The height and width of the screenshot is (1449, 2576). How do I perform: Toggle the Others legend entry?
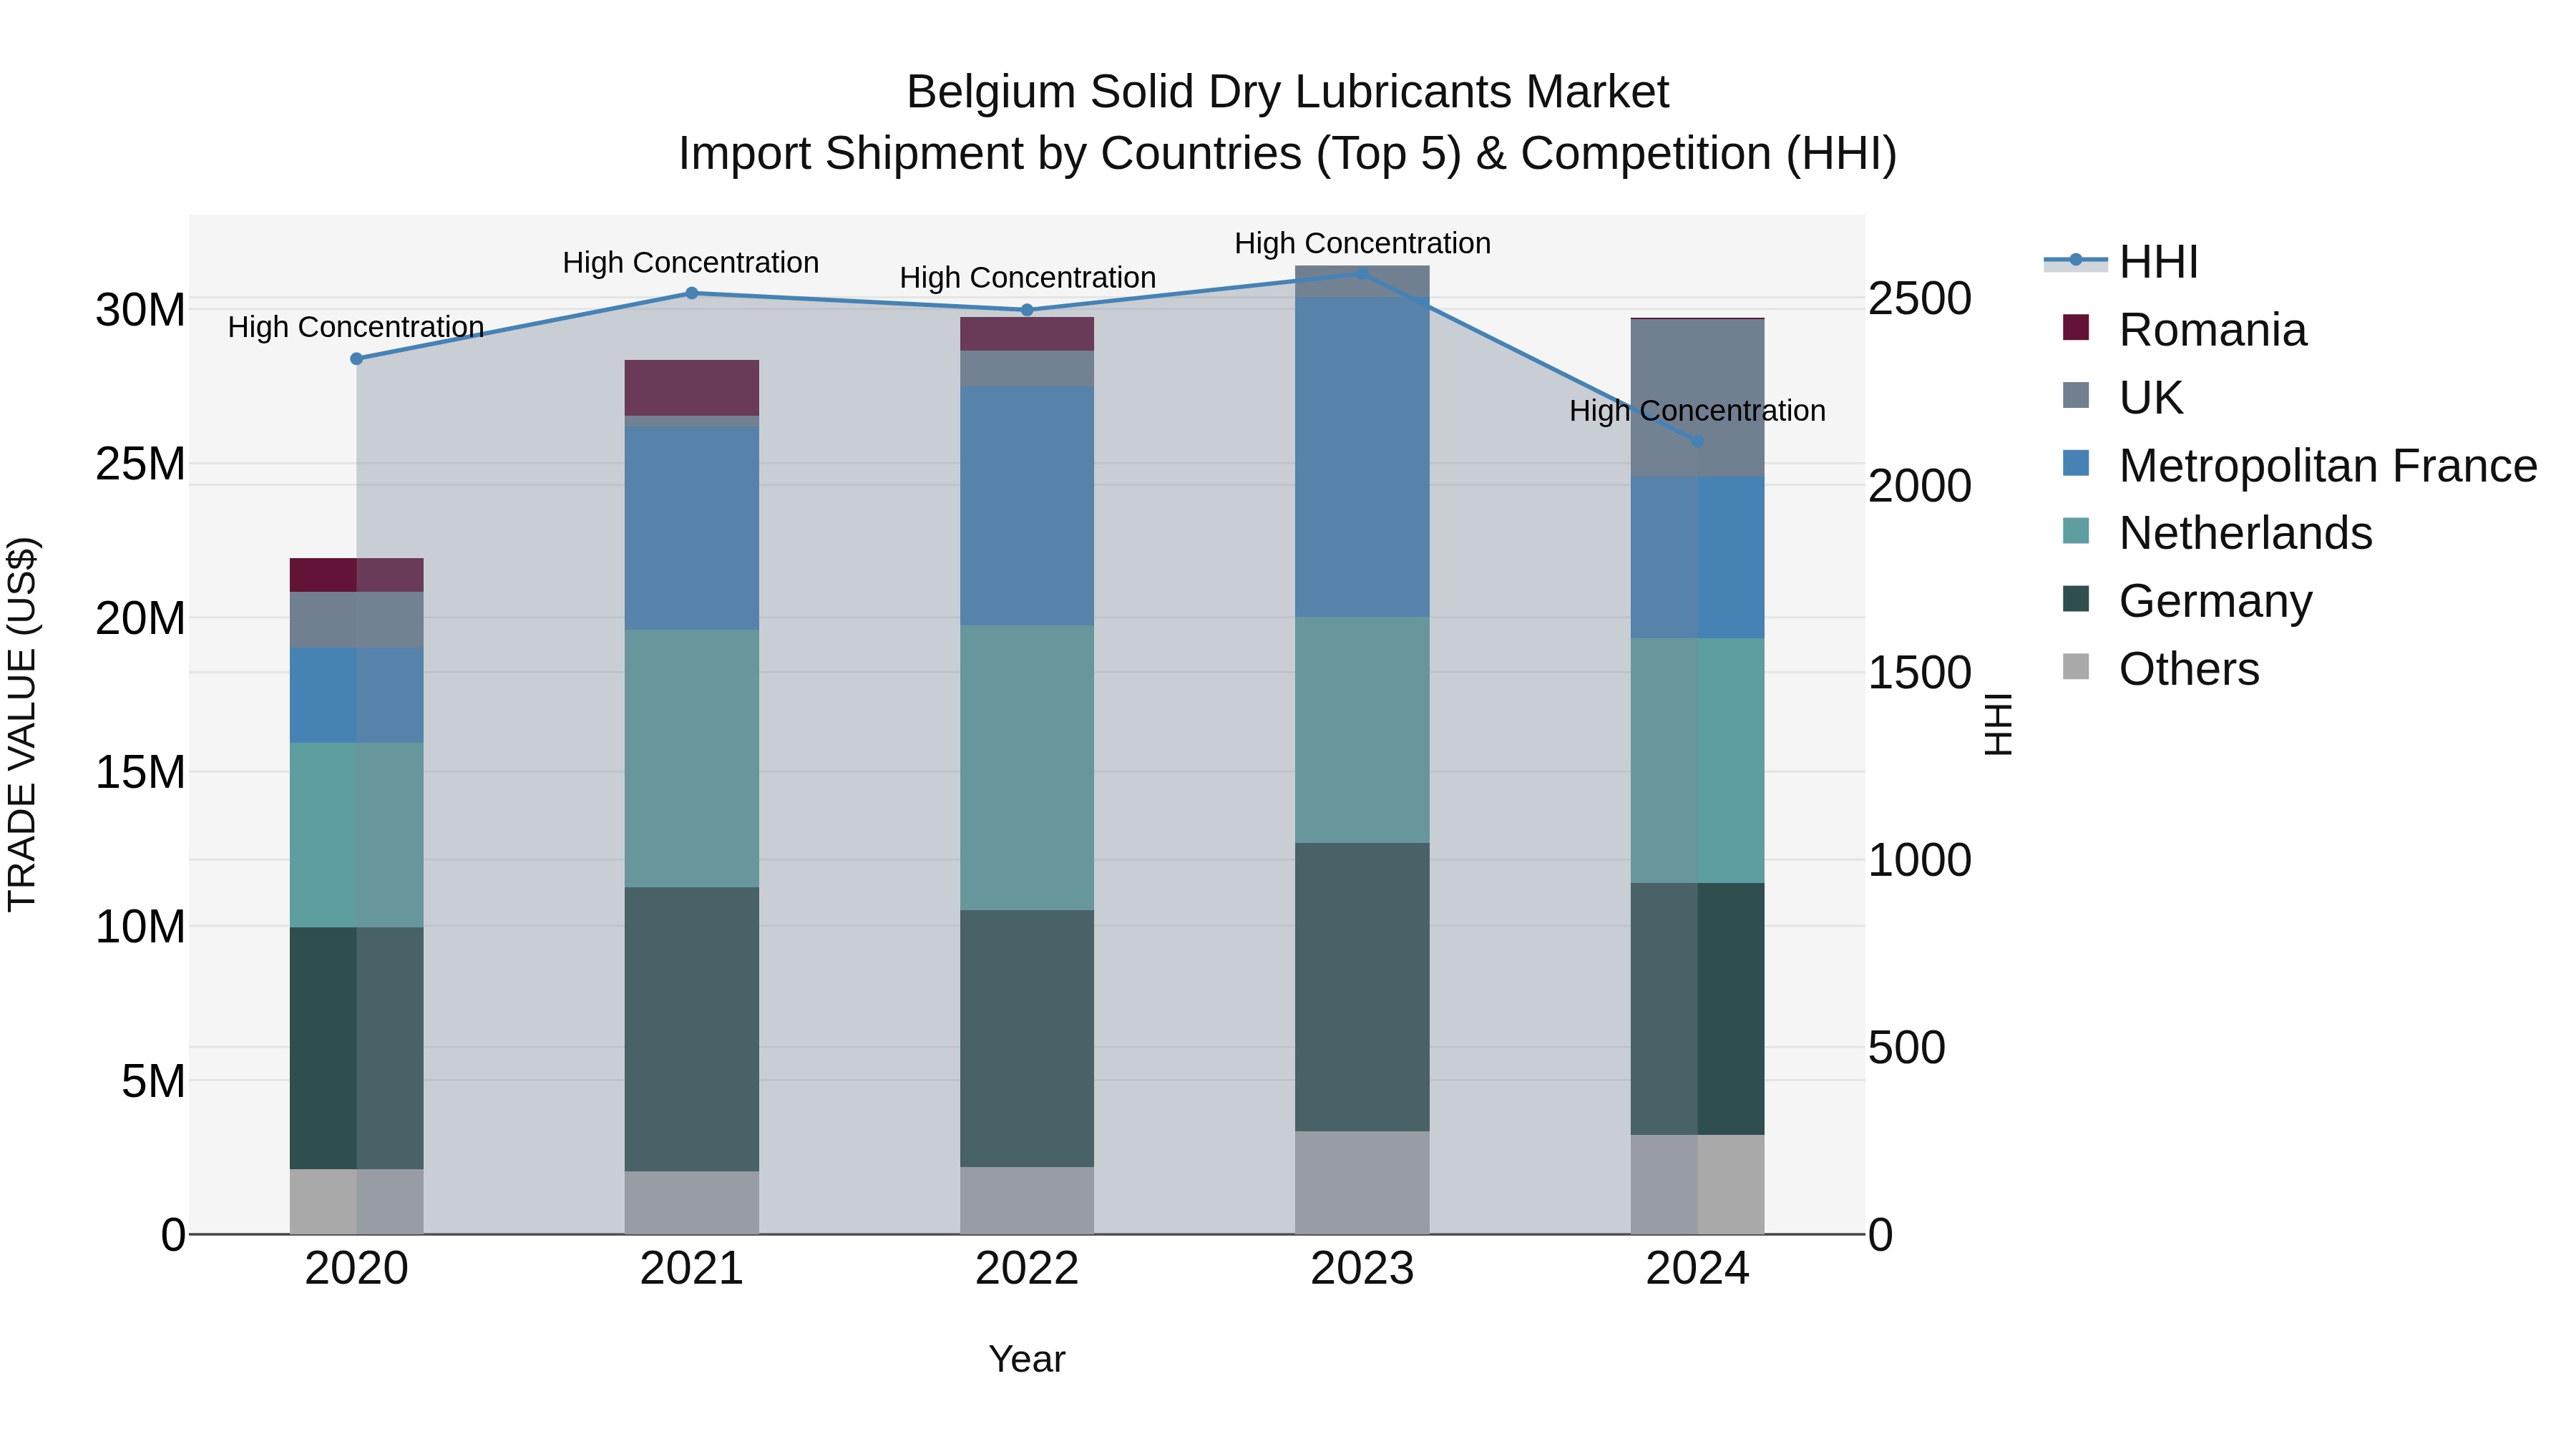2161,669
